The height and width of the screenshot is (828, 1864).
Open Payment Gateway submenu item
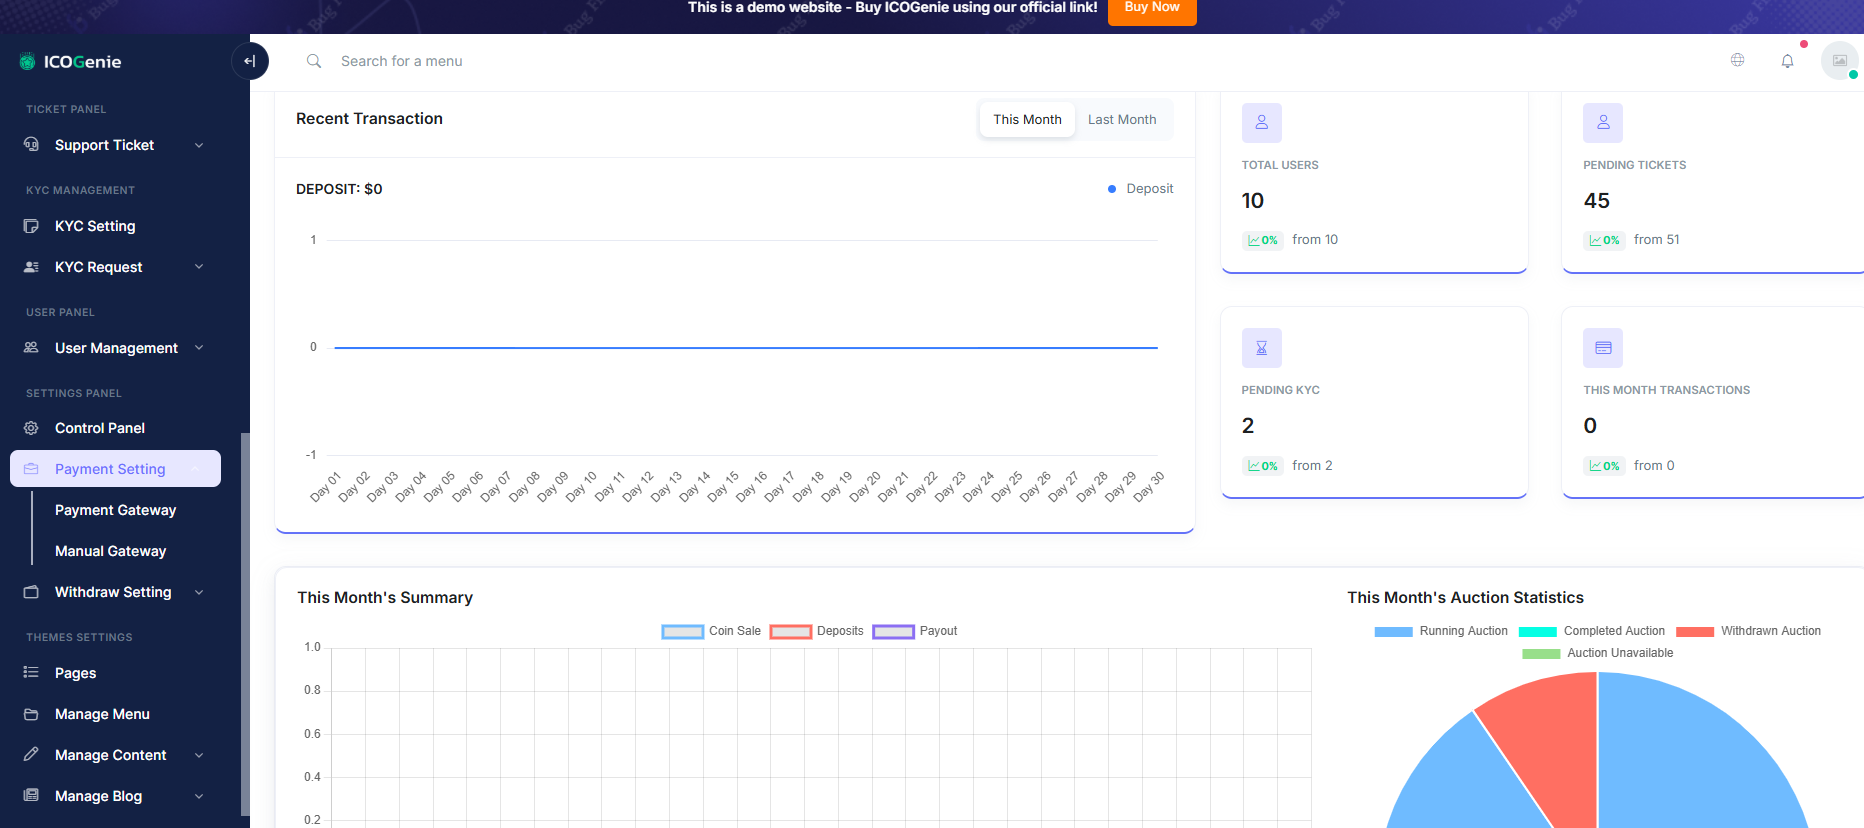(115, 510)
